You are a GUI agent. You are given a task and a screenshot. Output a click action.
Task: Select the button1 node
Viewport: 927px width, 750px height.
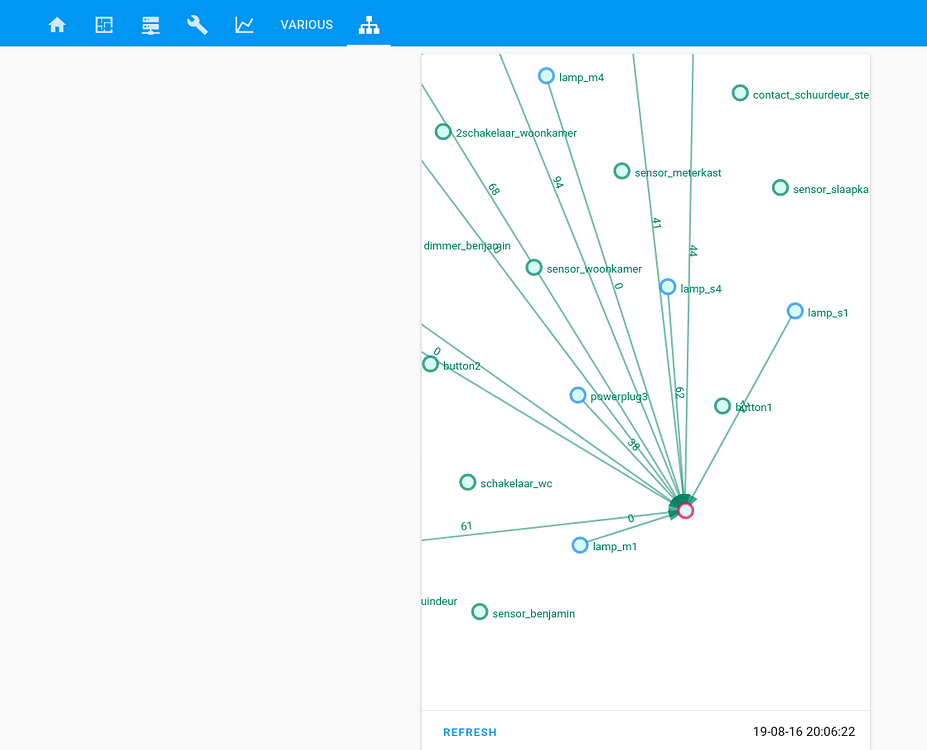pyautogui.click(x=722, y=405)
